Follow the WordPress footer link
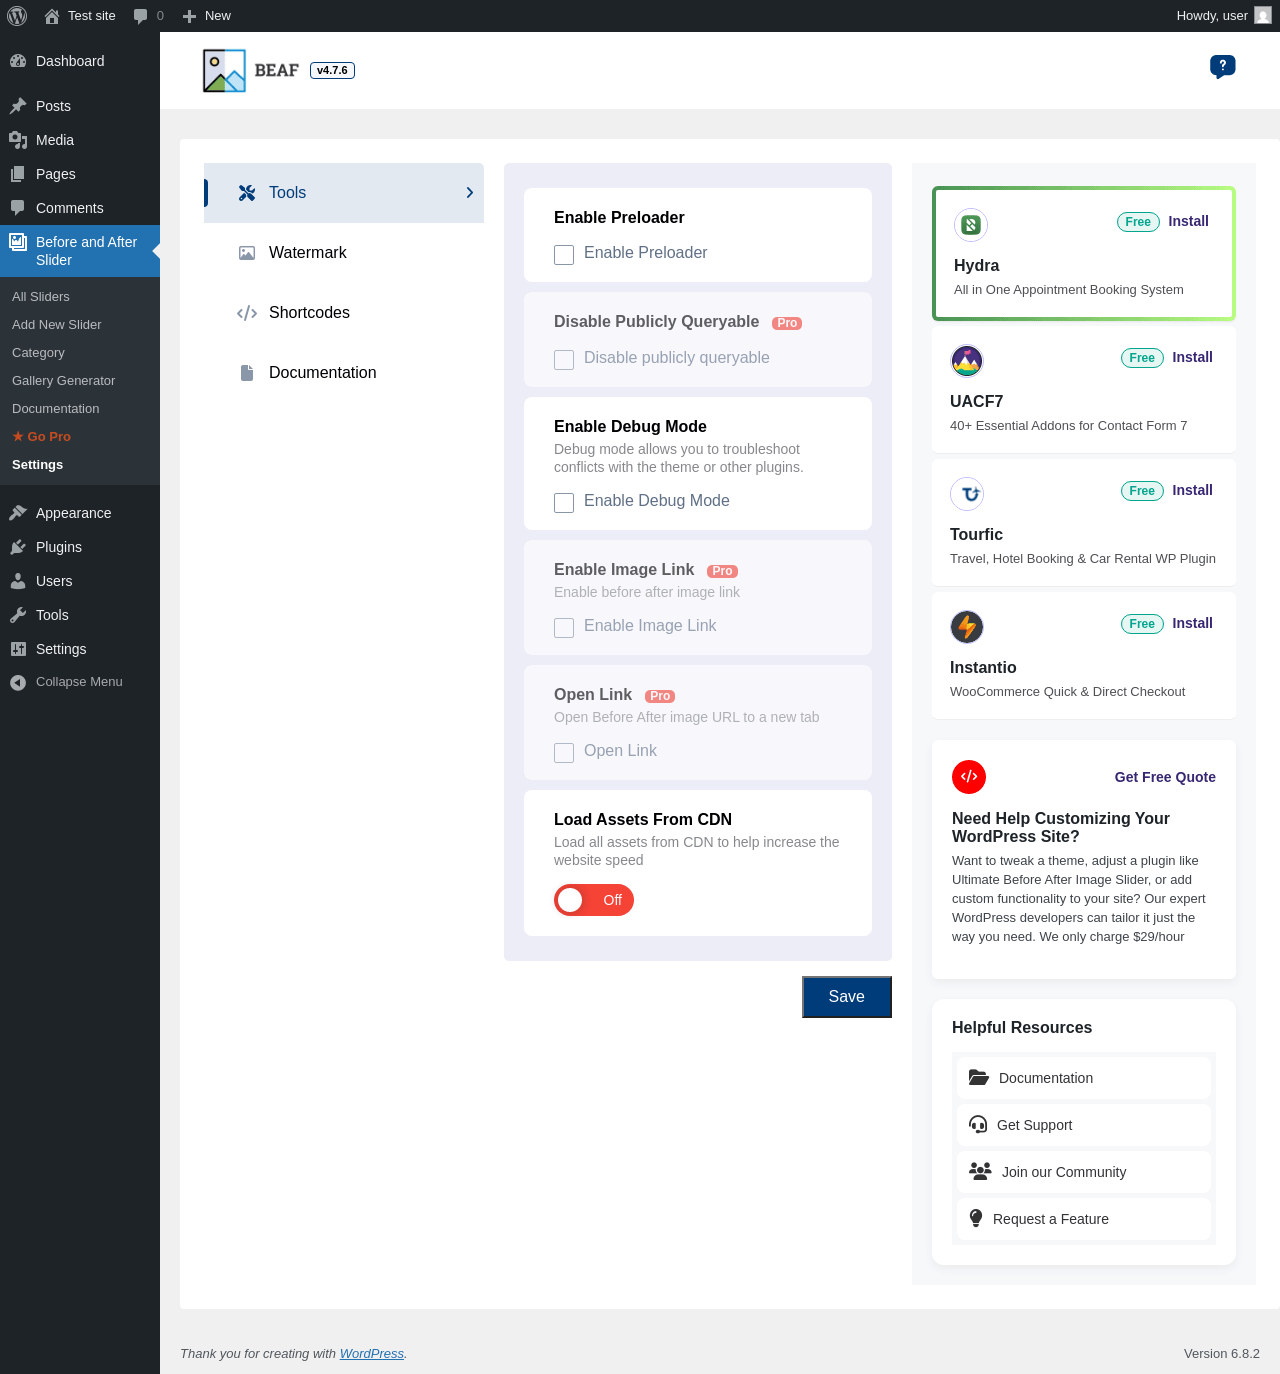Viewport: 1280px width, 1374px height. click(x=372, y=1353)
